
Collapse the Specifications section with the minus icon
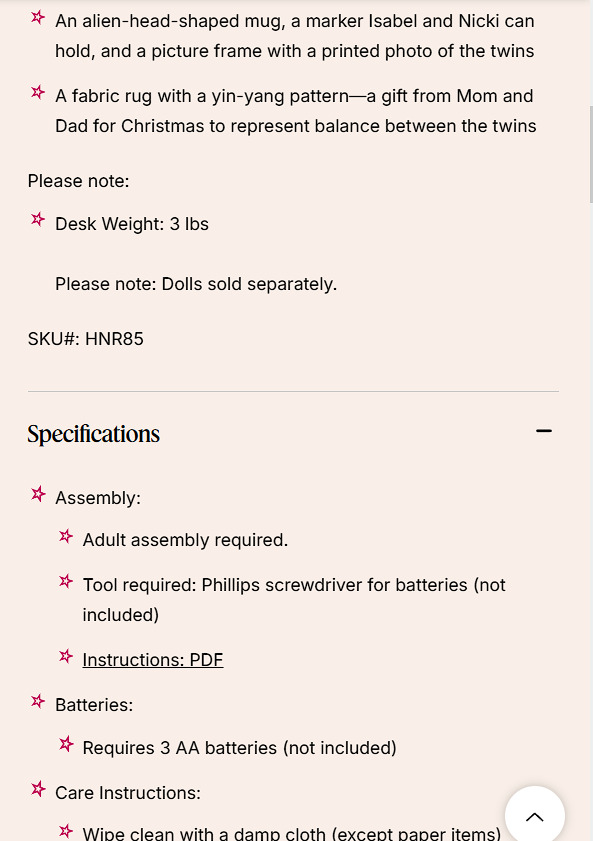click(x=544, y=431)
